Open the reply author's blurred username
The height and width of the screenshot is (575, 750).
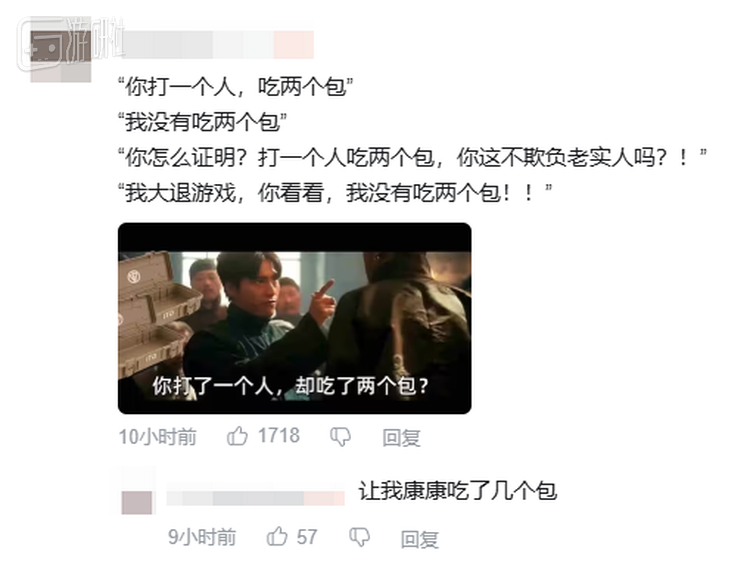[255, 498]
